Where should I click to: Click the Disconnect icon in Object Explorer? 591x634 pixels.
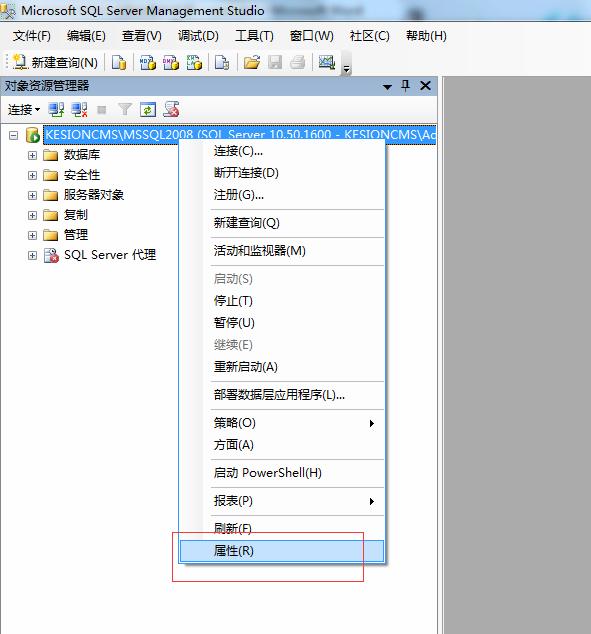coord(79,110)
